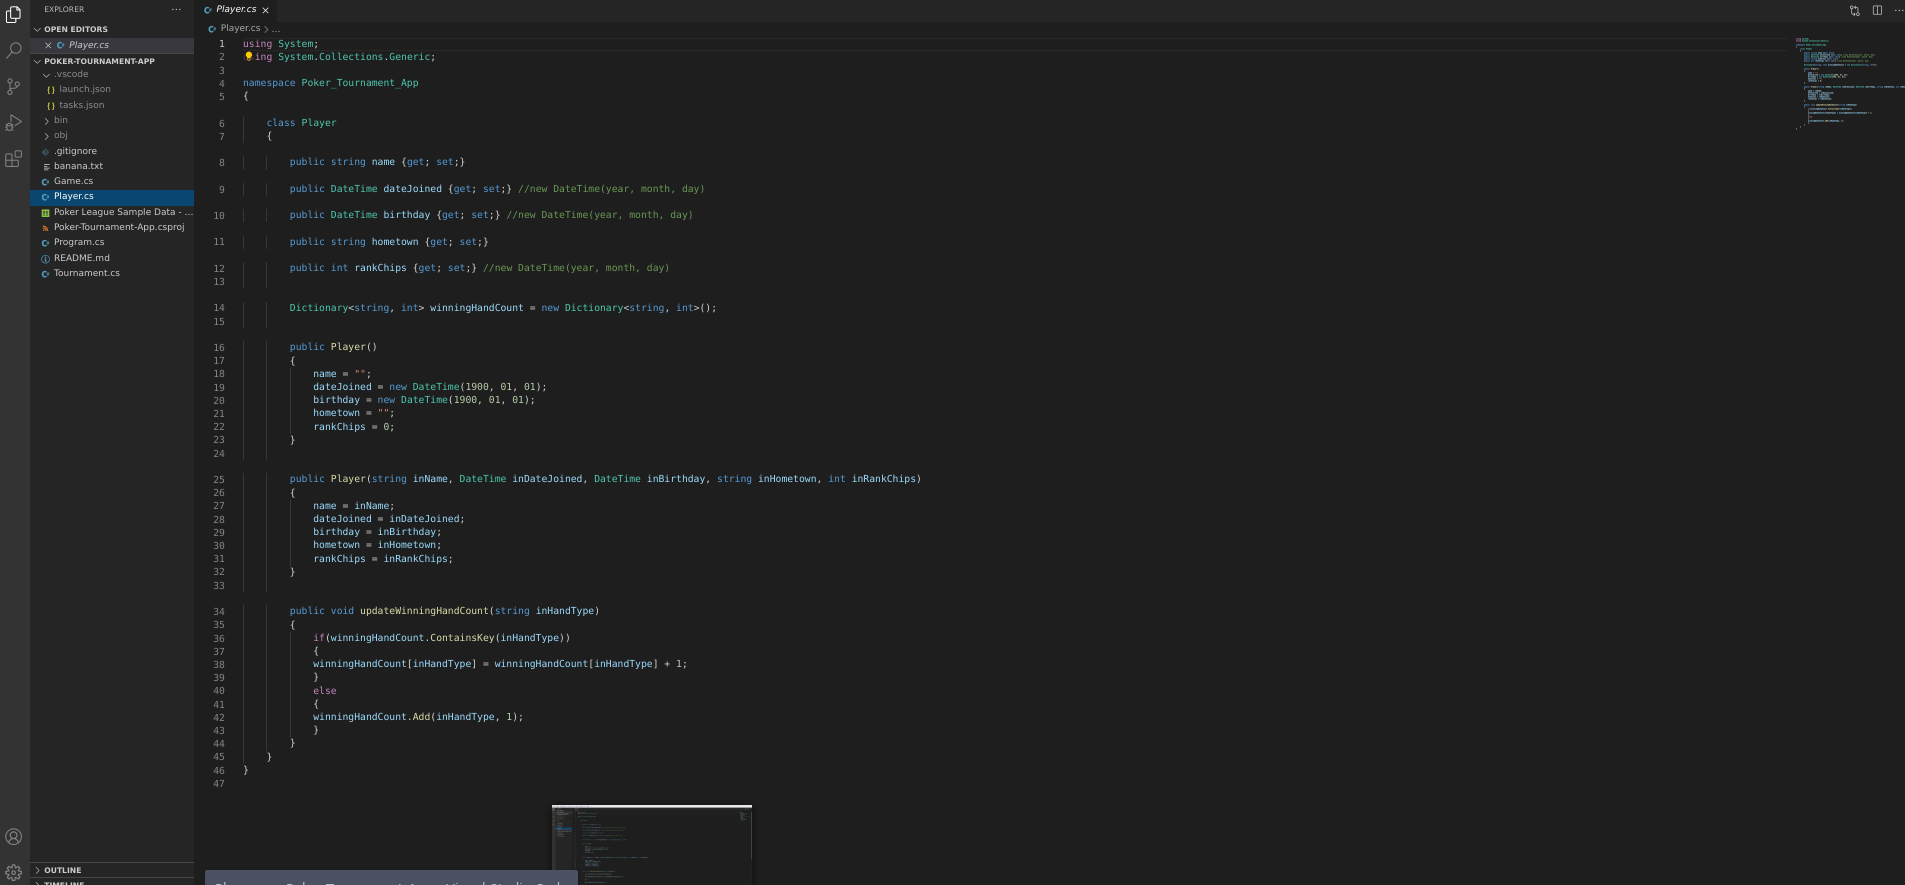This screenshot has height=885, width=1905.
Task: Open Explorer's Views and More Actions ellipsis
Action: pyautogui.click(x=176, y=9)
